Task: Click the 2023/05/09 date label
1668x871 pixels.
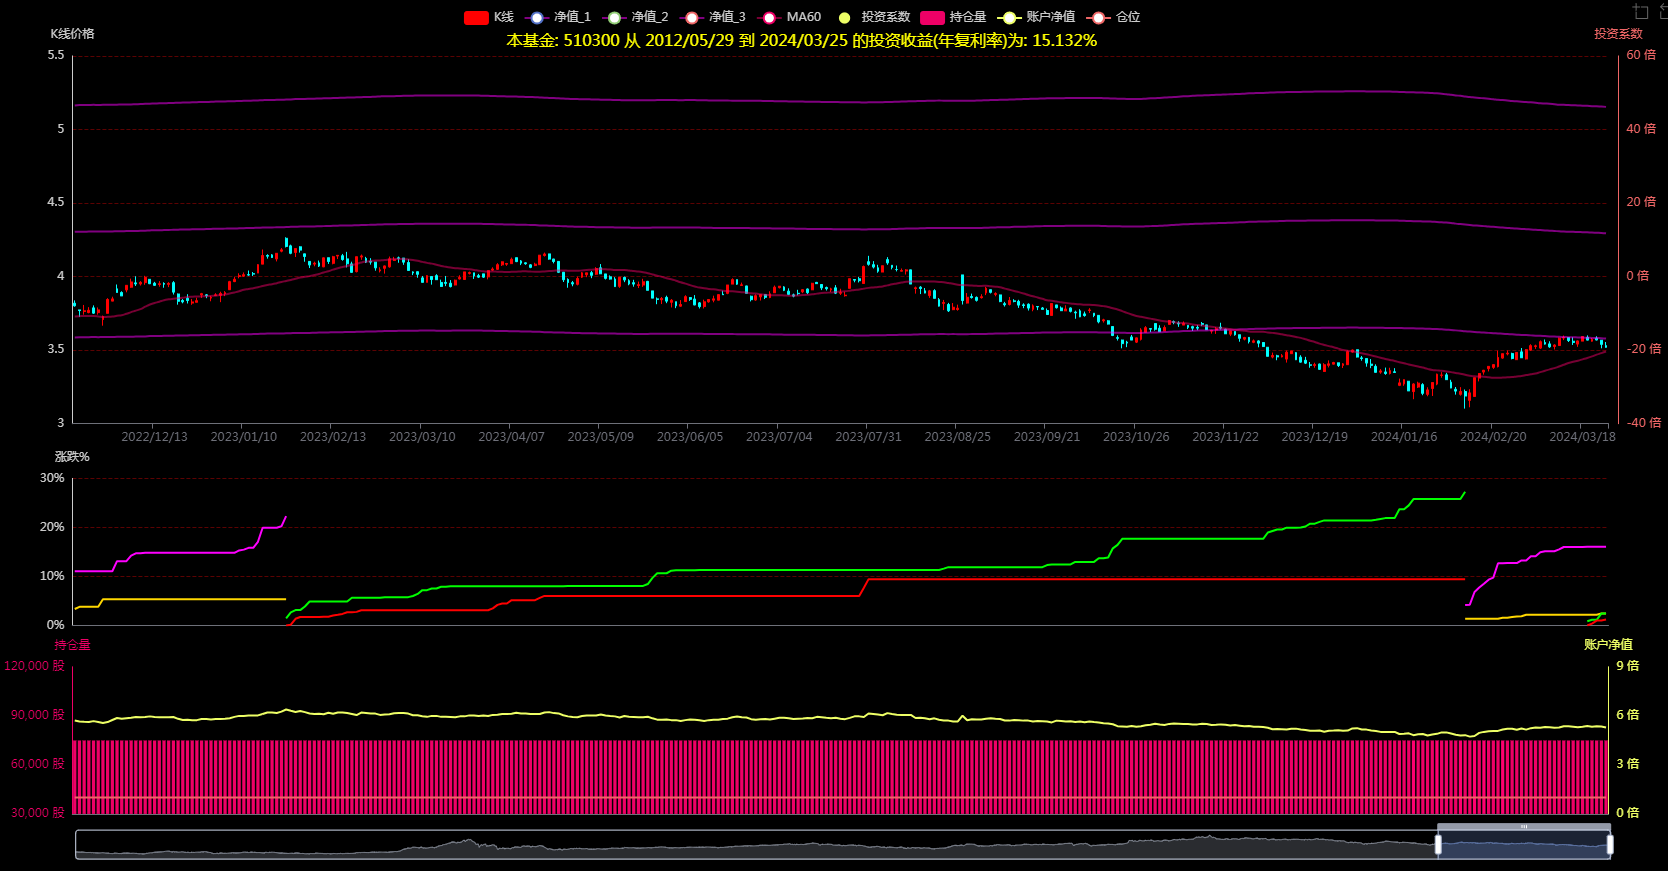Action: [x=600, y=437]
